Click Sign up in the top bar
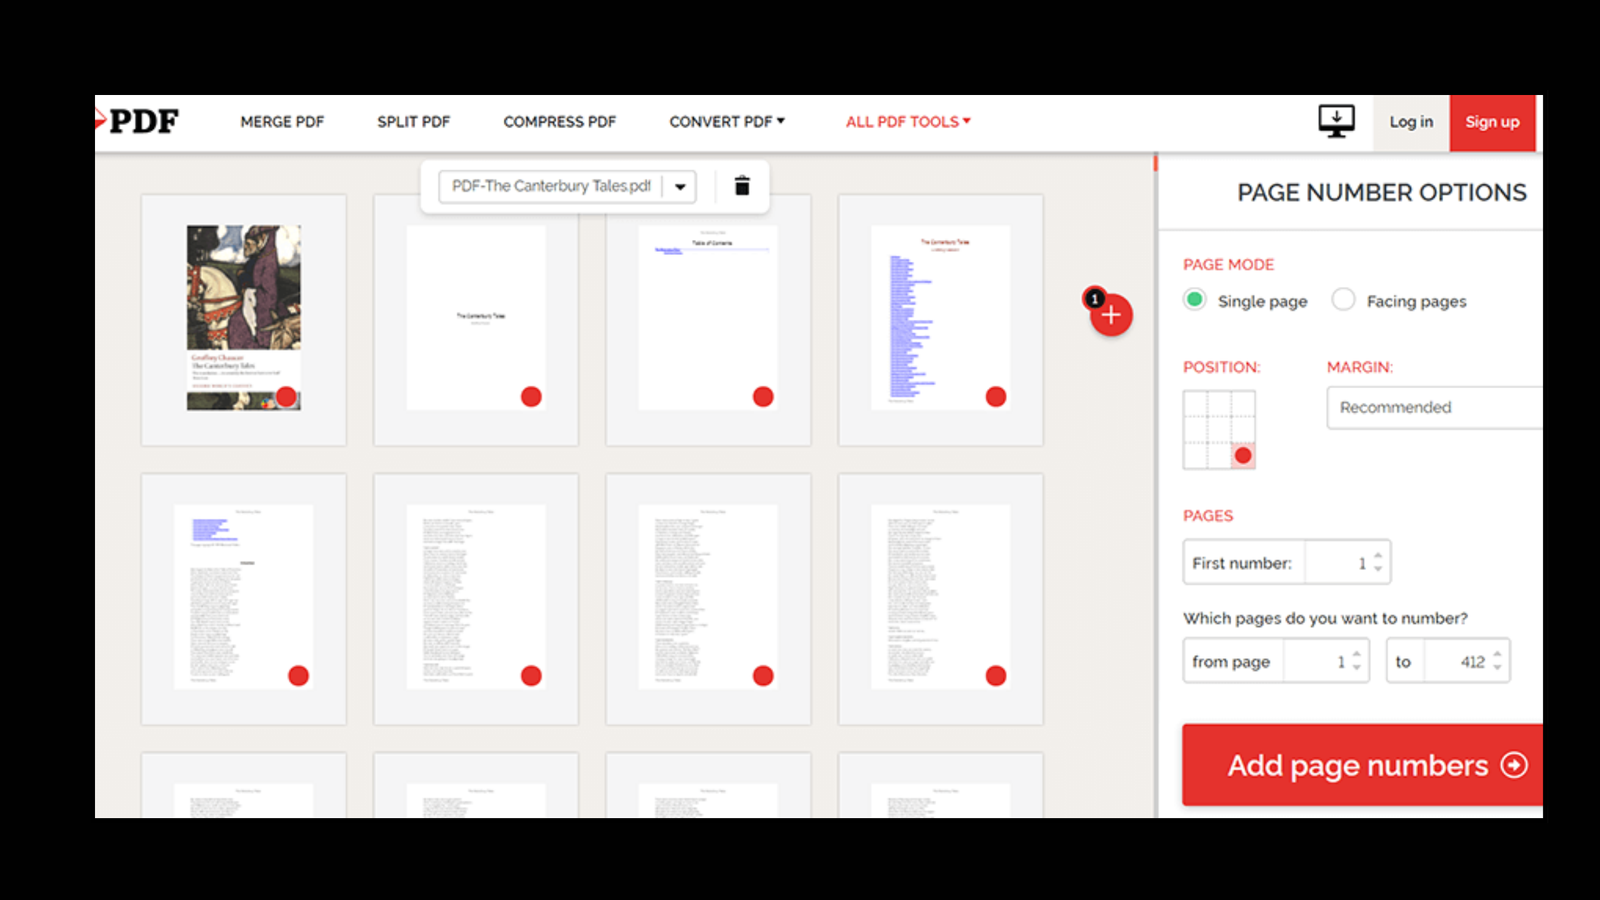Image resolution: width=1600 pixels, height=900 pixels. (1492, 121)
